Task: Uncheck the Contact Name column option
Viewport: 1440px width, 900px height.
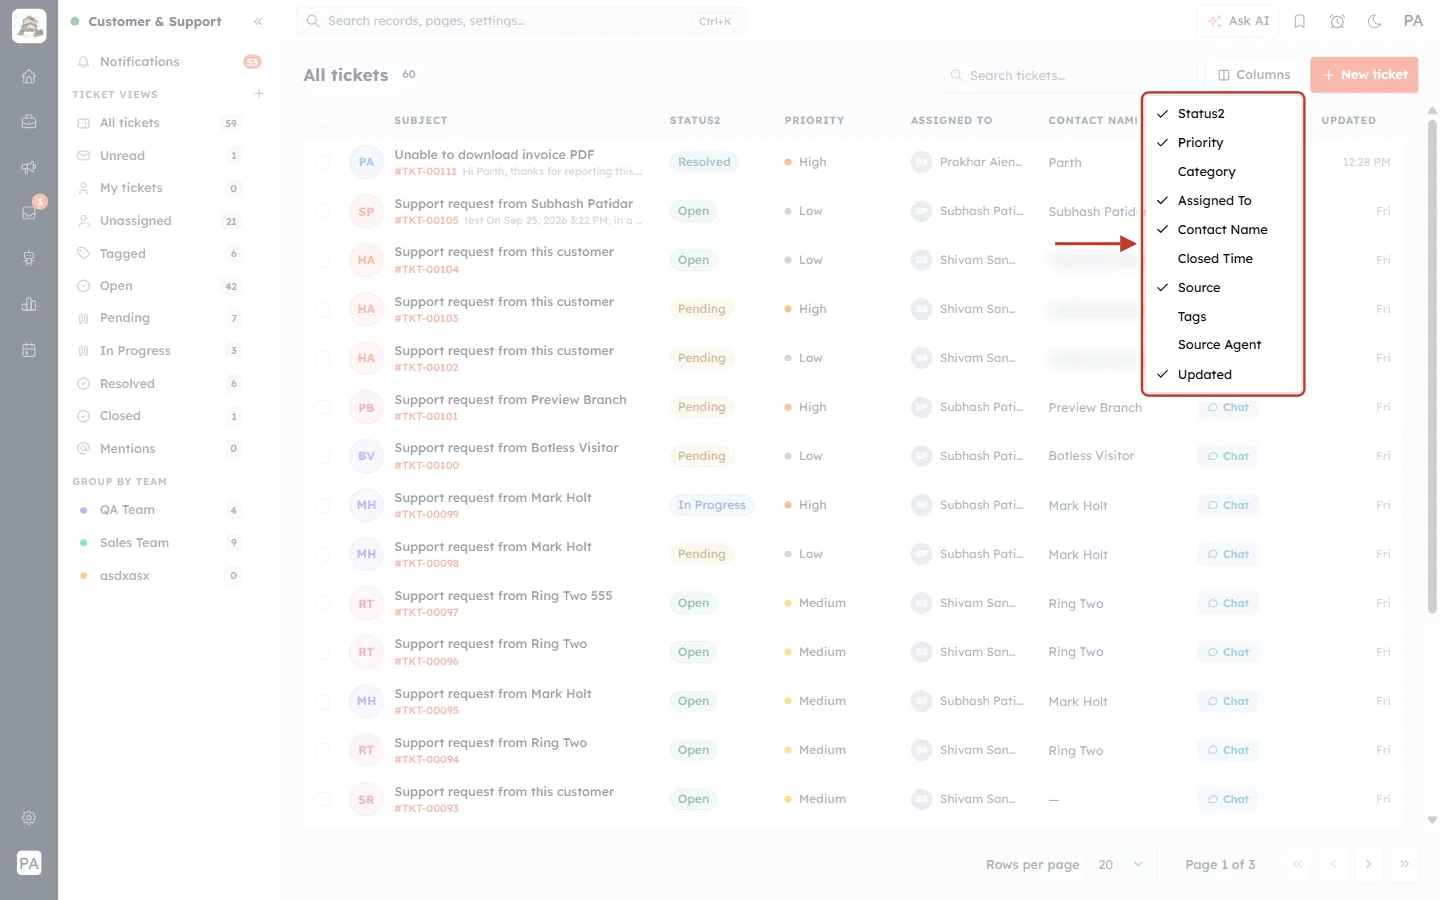Action: pyautogui.click(x=1223, y=230)
